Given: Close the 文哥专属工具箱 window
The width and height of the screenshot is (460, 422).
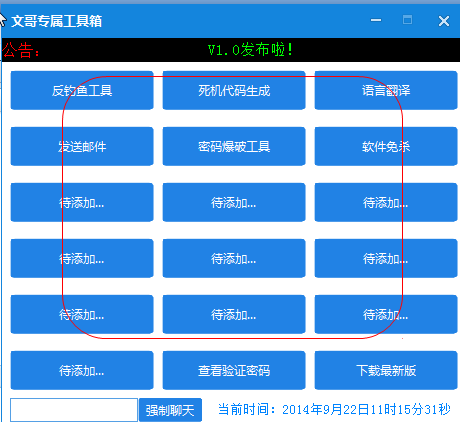Looking at the screenshot, I should point(444,21).
